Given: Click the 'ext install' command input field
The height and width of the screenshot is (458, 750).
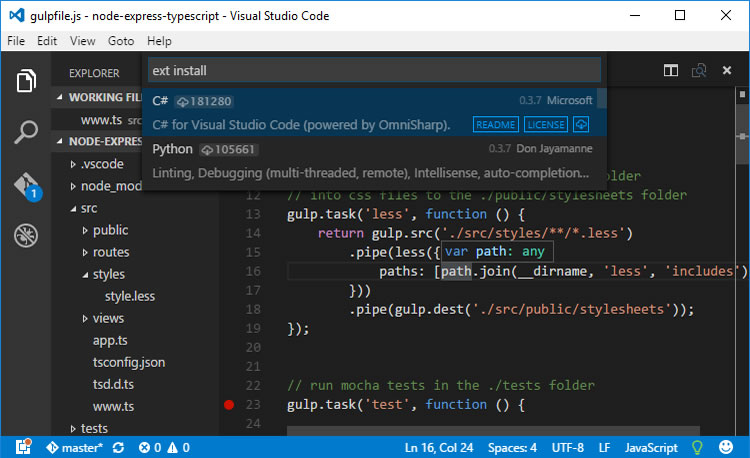Looking at the screenshot, I should coord(374,71).
